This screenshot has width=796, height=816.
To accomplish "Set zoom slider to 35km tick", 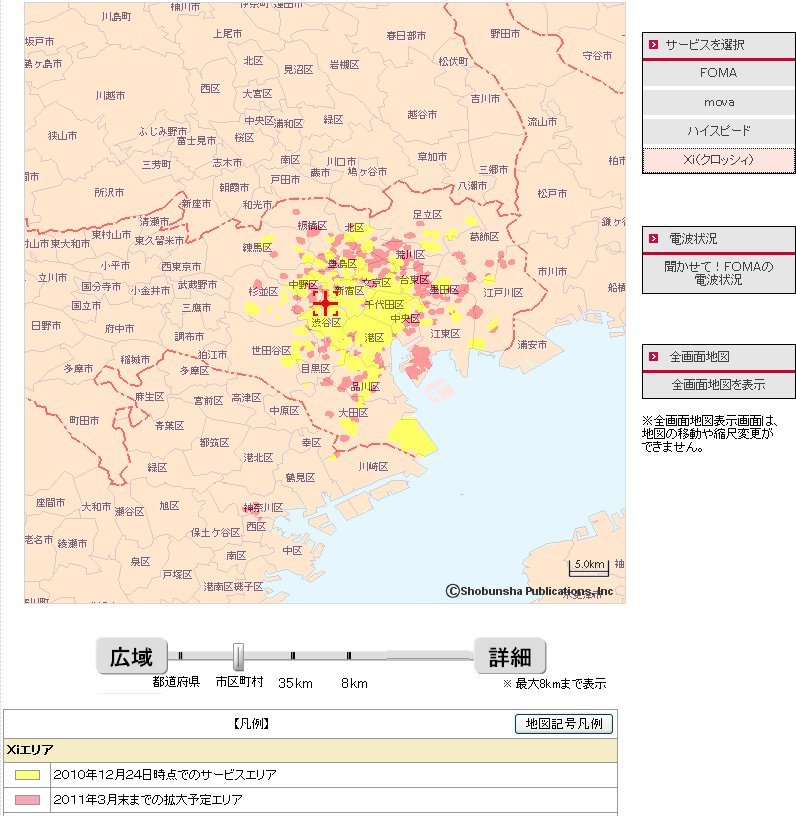I will 293,656.
